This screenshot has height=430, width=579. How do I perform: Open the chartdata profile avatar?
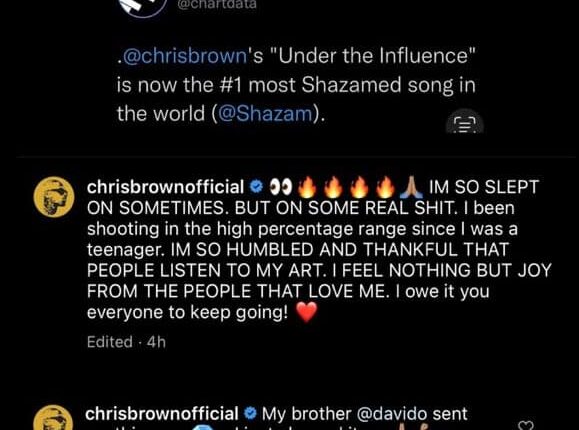(143, 7)
